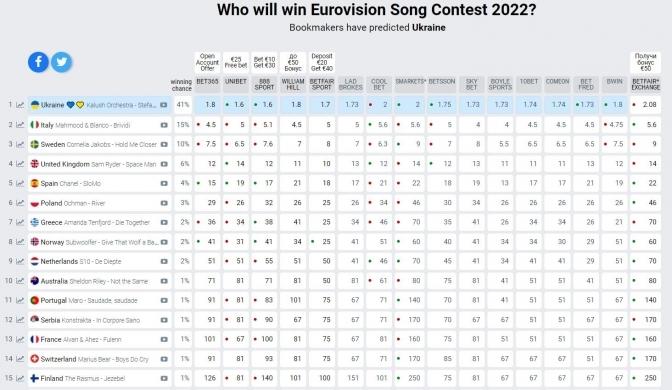Viewport: 672px width, 390px height.
Task: Click the BETFAIR EXCHANGE column header
Action: coord(645,84)
